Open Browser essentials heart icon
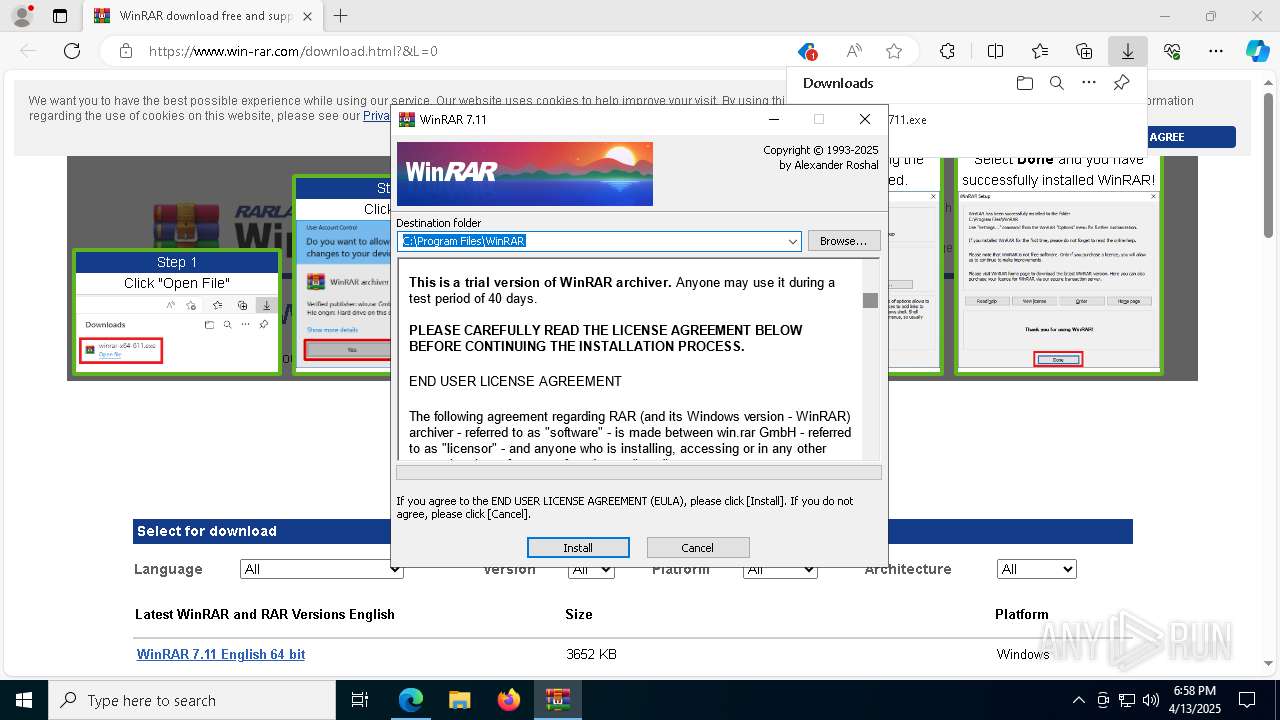Image resolution: width=1280 pixels, height=720 pixels. 1172,51
